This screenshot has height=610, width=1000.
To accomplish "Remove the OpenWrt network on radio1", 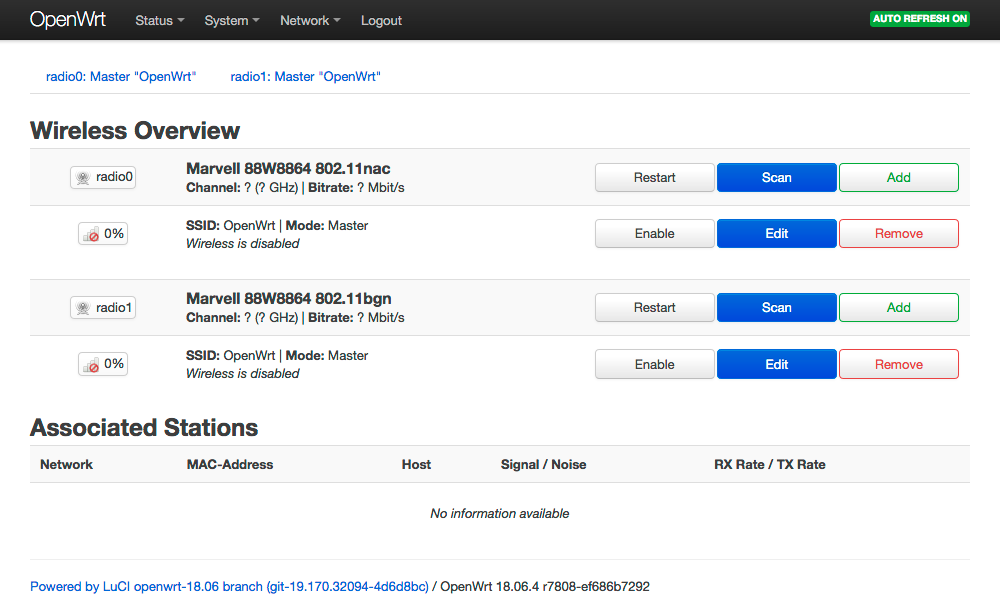I will click(x=899, y=364).
